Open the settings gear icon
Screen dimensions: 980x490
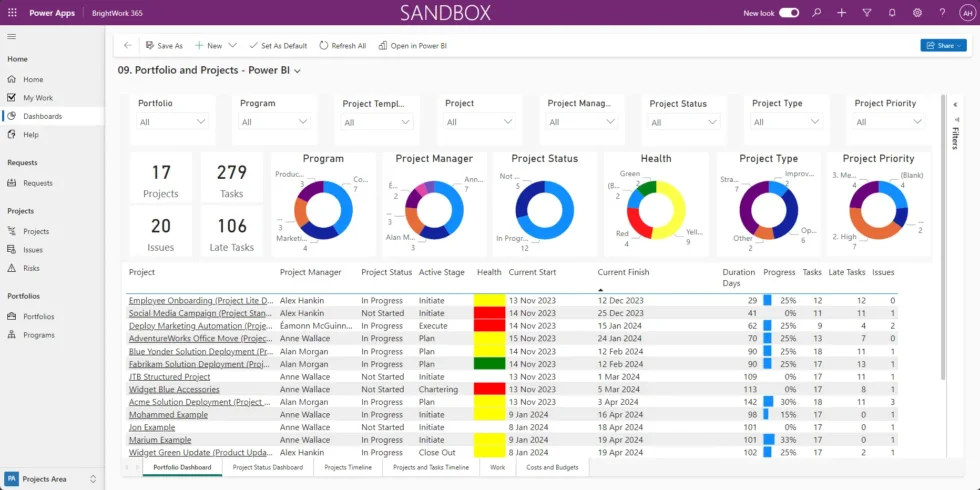tap(917, 12)
